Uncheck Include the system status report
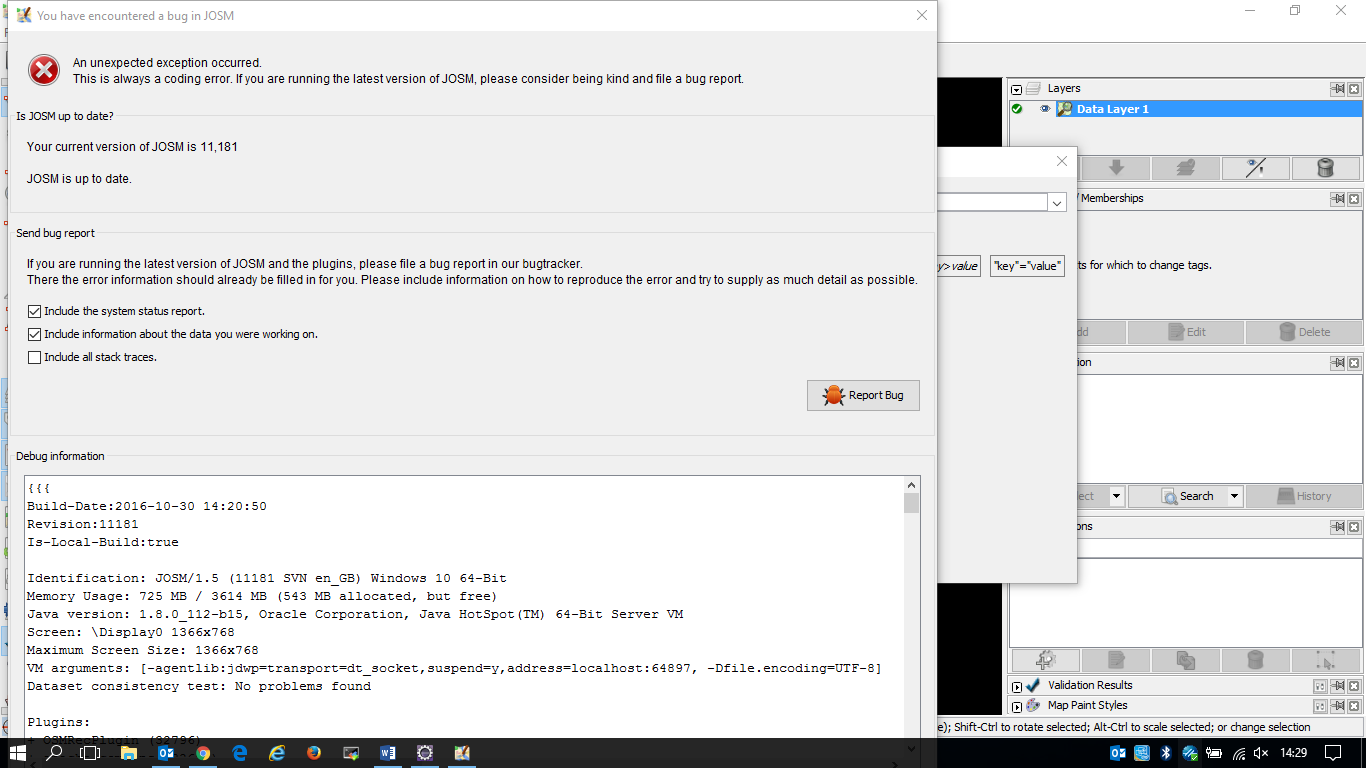Screen dimensions: 1366x768 coord(35,311)
